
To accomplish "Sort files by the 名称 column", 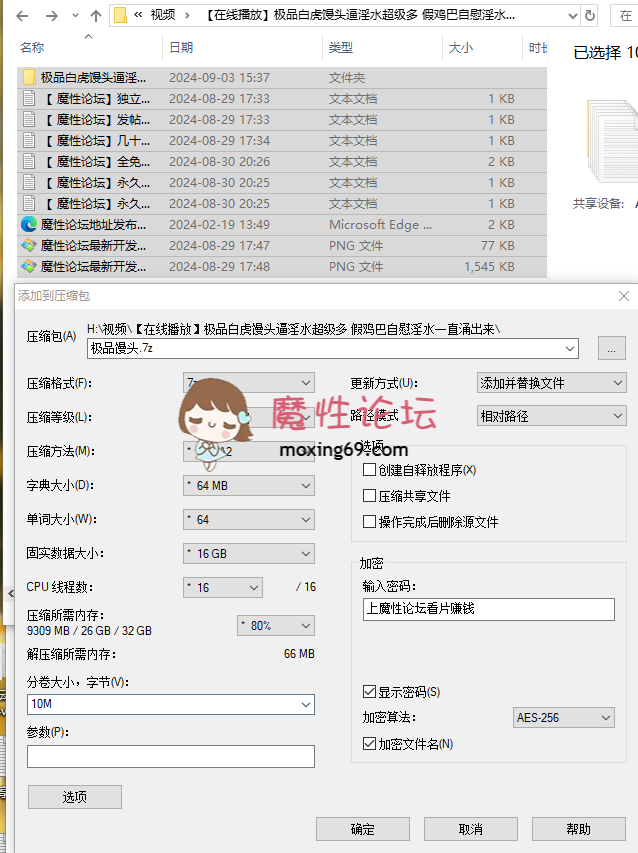I will [x=32, y=48].
